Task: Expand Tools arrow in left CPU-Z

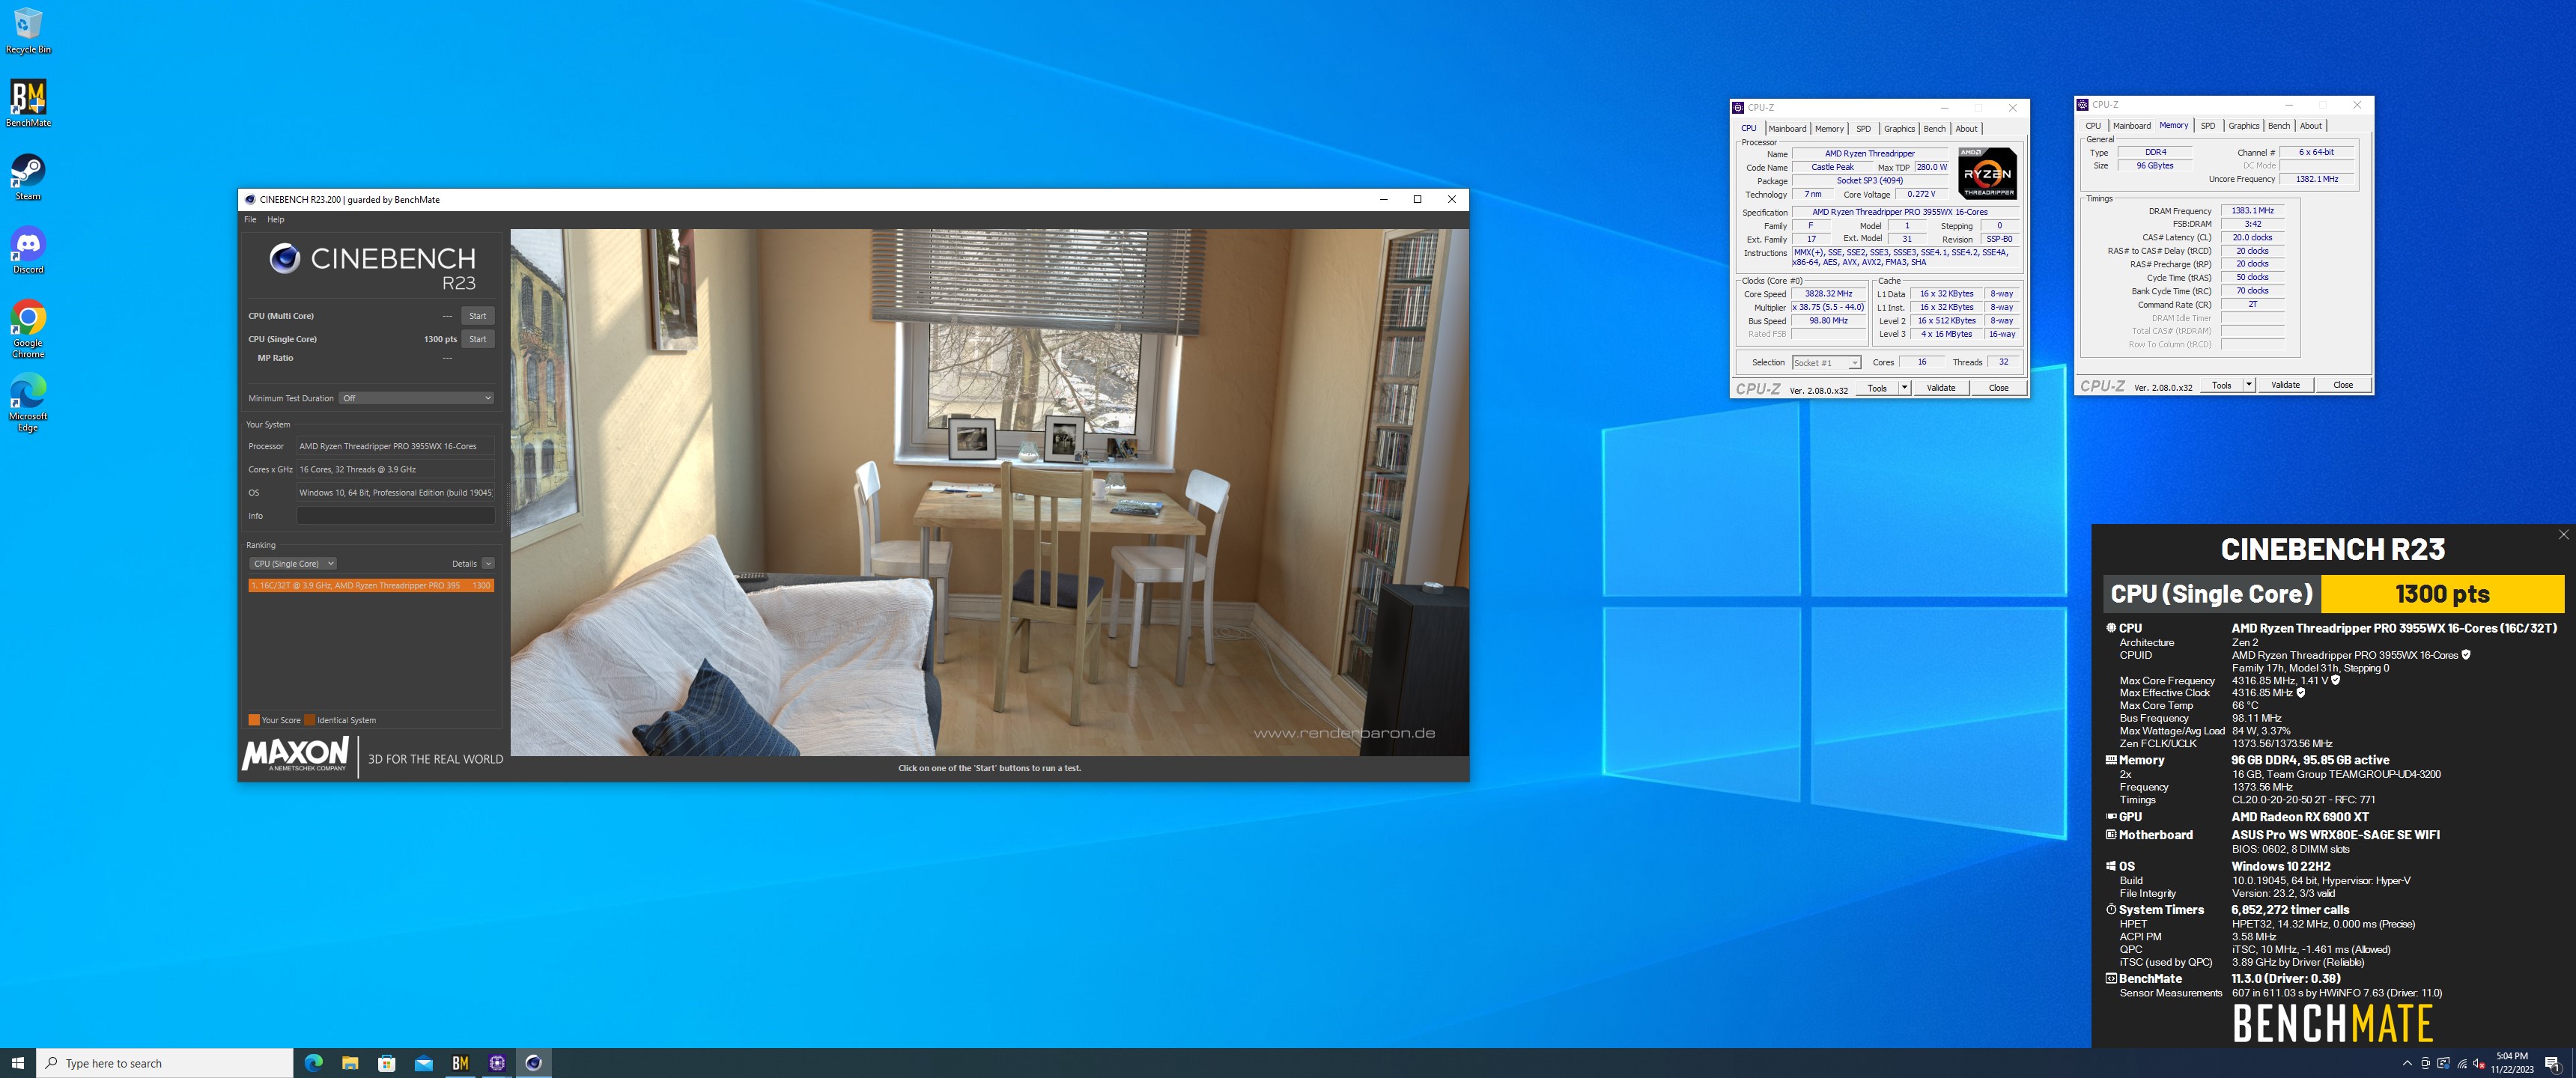Action: point(1904,388)
